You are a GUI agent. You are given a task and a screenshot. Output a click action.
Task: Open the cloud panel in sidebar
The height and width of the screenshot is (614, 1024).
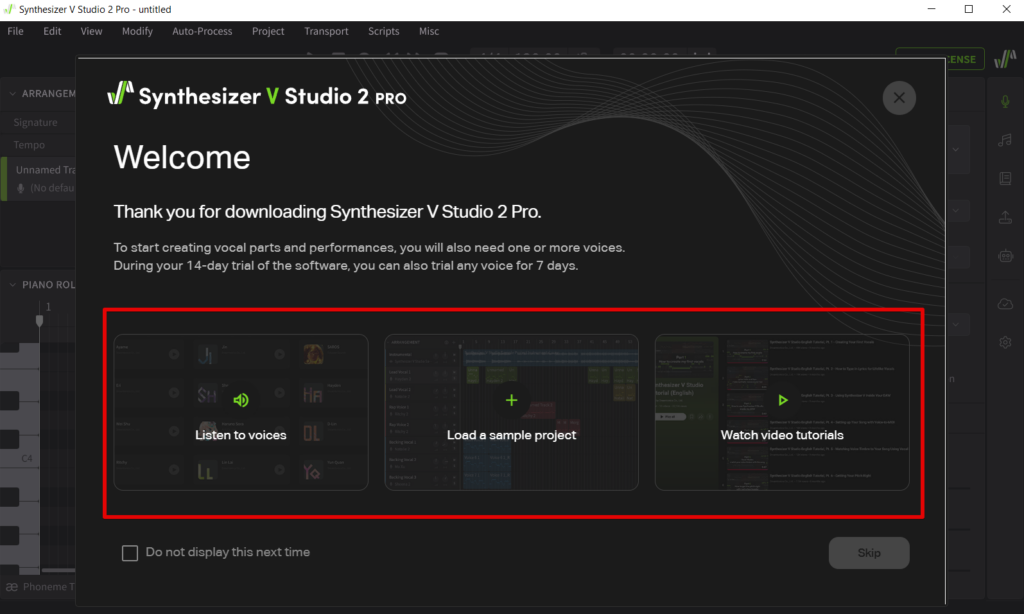pos(1005,304)
